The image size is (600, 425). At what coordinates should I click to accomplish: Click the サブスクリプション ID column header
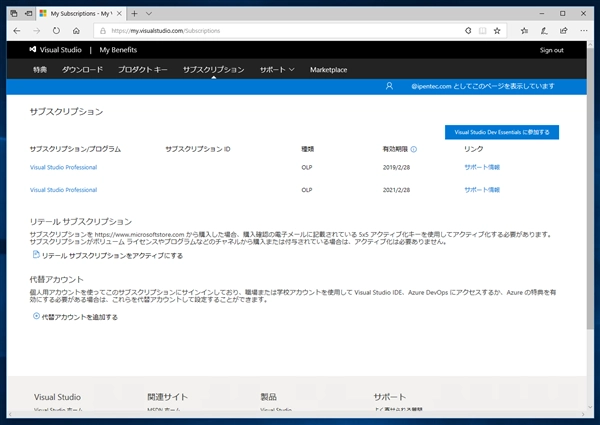click(198, 149)
